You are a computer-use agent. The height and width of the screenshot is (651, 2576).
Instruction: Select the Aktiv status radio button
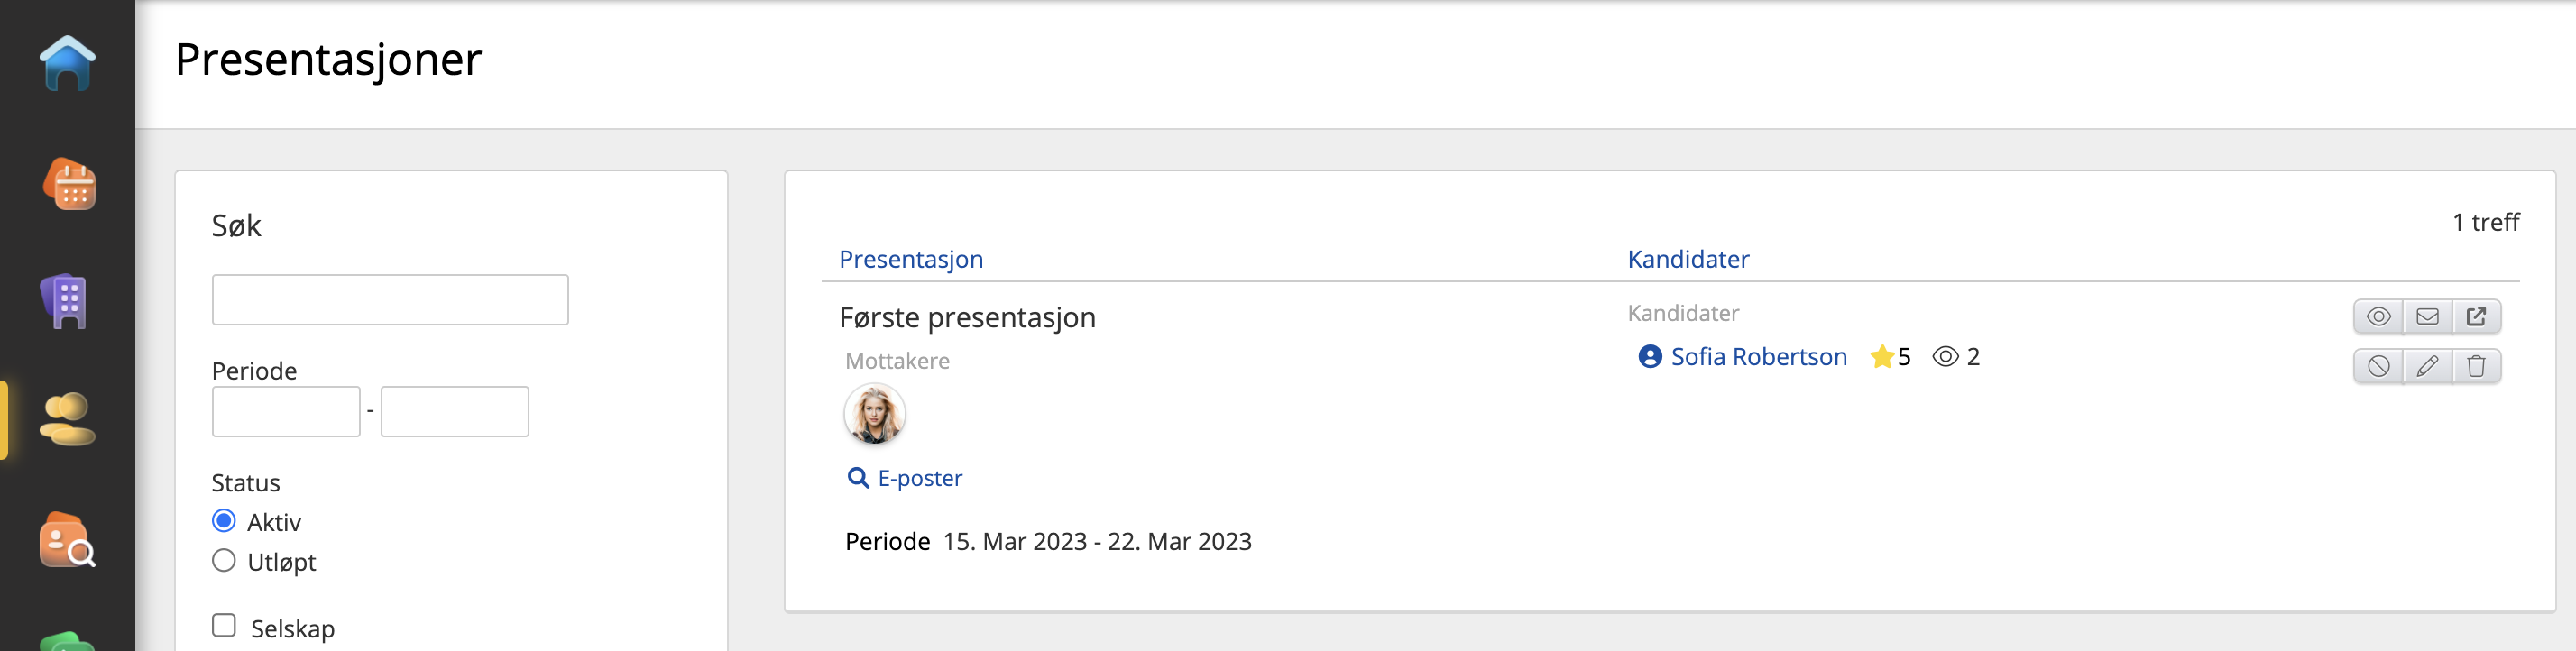pyautogui.click(x=224, y=521)
